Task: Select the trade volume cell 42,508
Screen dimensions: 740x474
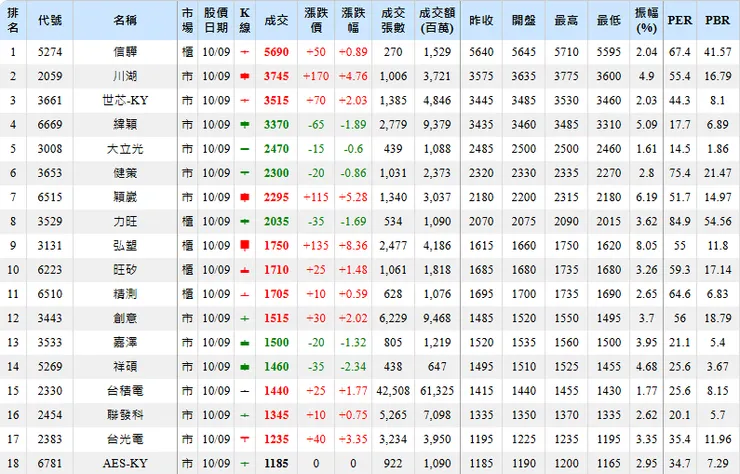Action: [393, 391]
